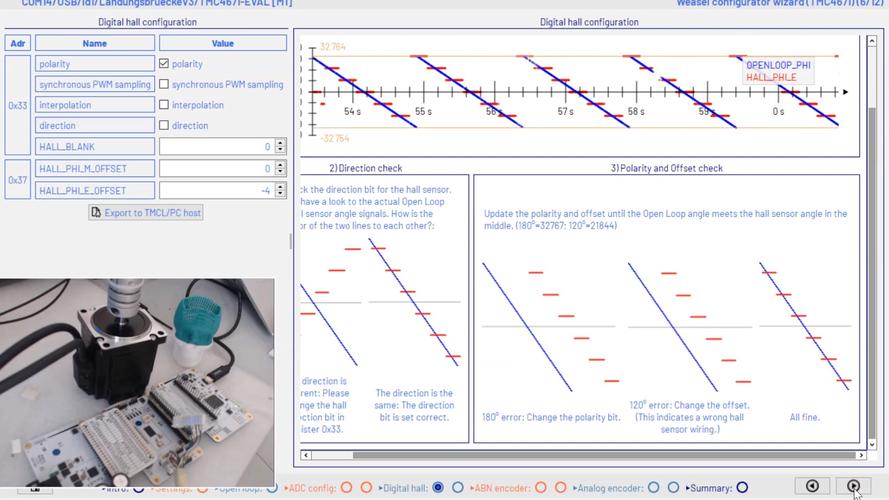The height and width of the screenshot is (500, 889).
Task: Enable synchronous PWM sampling checkbox
Action: tap(164, 84)
